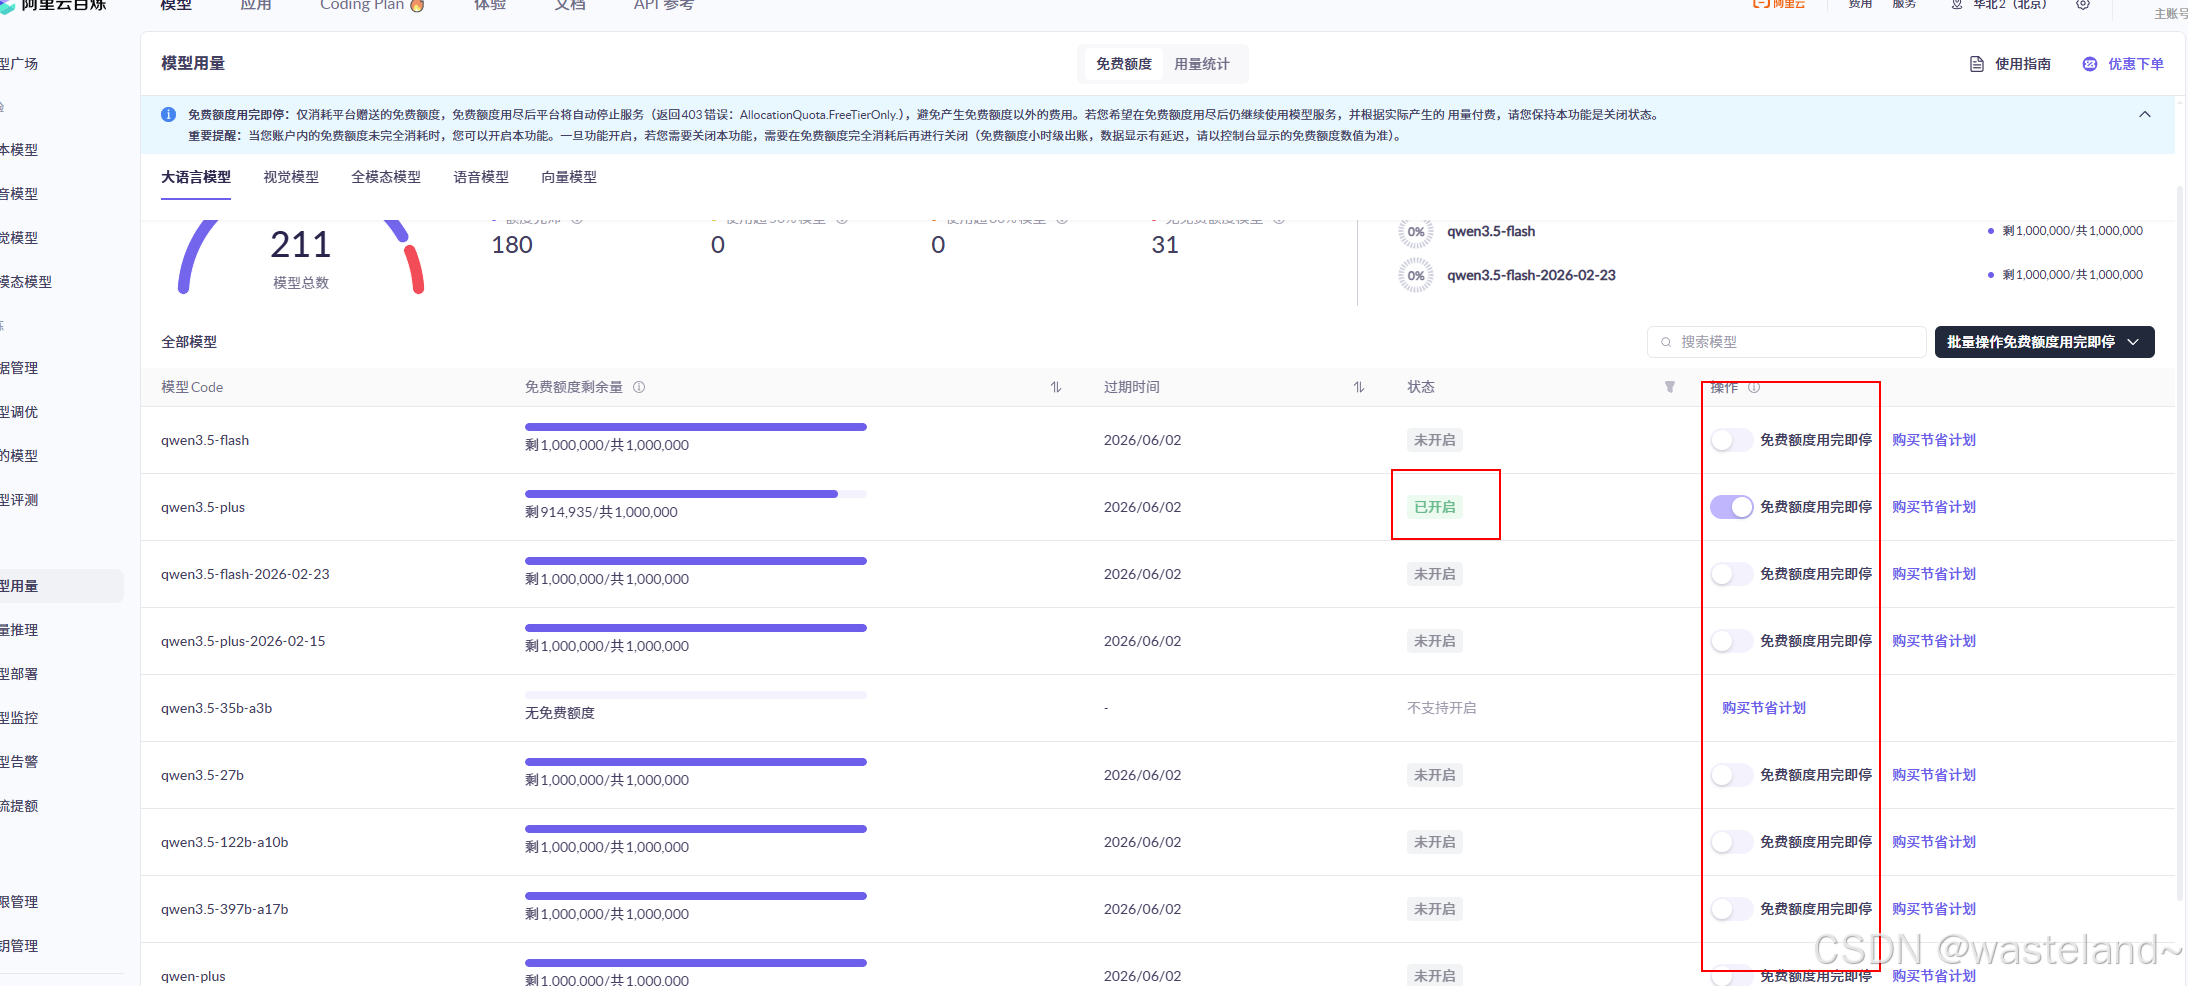Switch to the 用量统计 tab
The height and width of the screenshot is (986, 2188).
coord(1201,64)
